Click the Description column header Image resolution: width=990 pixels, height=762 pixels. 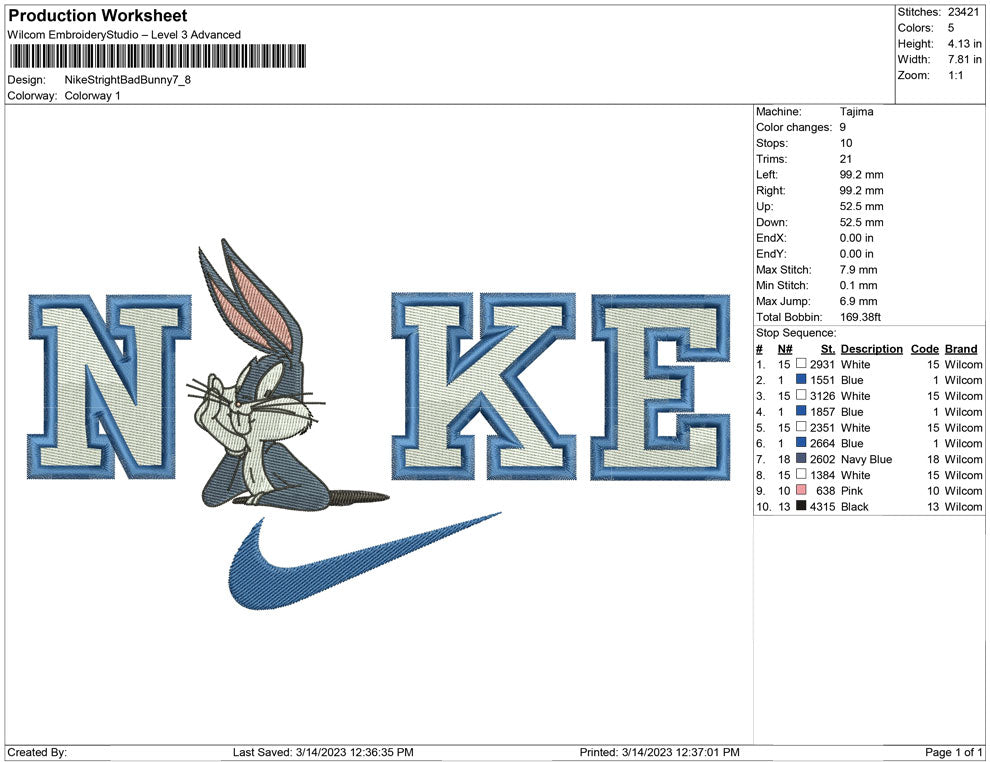coord(871,348)
